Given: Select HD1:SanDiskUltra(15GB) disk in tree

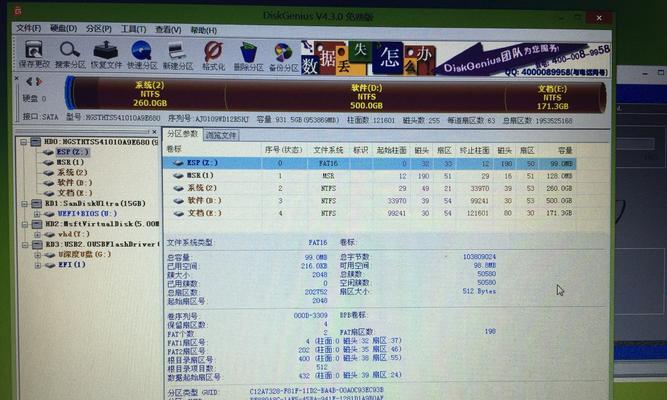Looking at the screenshot, I should pyautogui.click(x=95, y=203).
